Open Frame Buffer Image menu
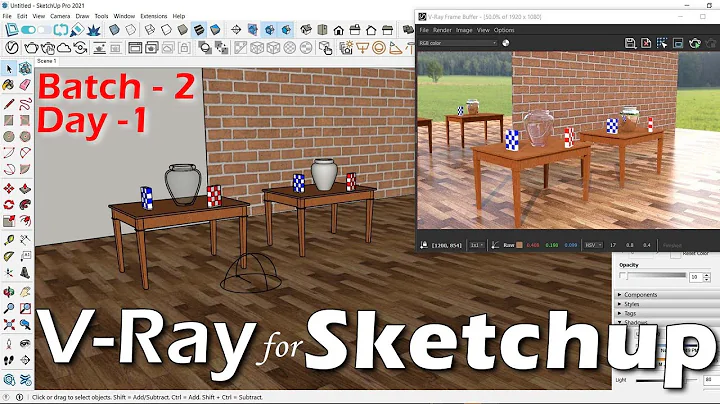 [x=464, y=30]
